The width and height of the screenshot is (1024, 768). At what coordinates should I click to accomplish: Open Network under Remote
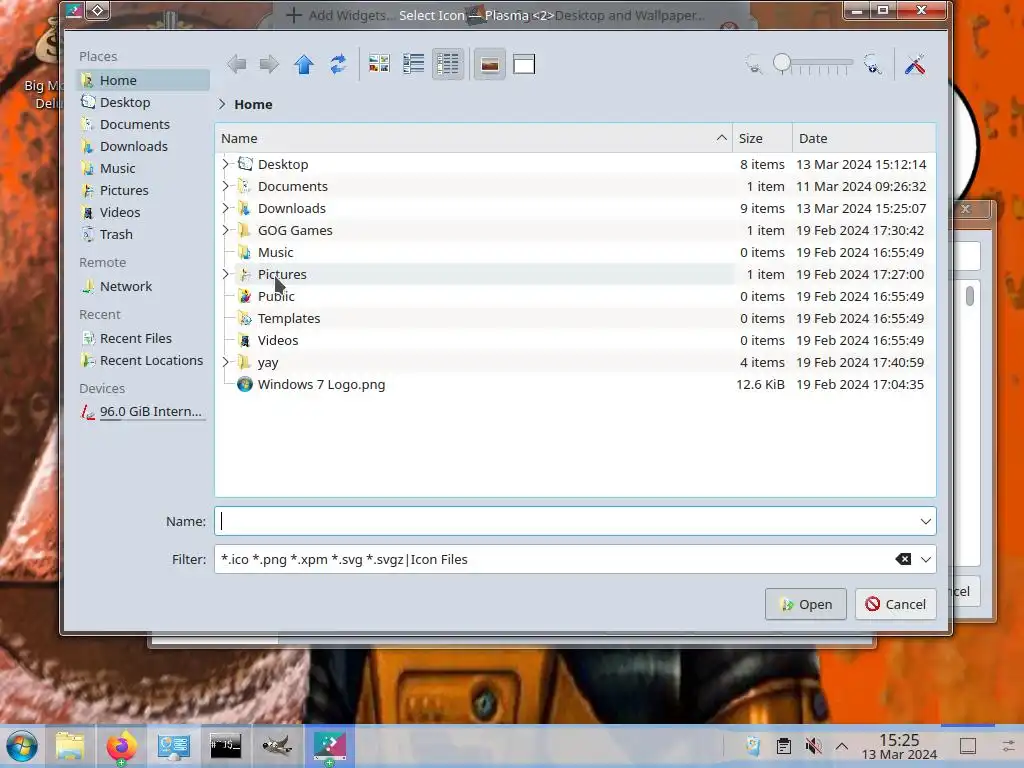tap(143, 286)
